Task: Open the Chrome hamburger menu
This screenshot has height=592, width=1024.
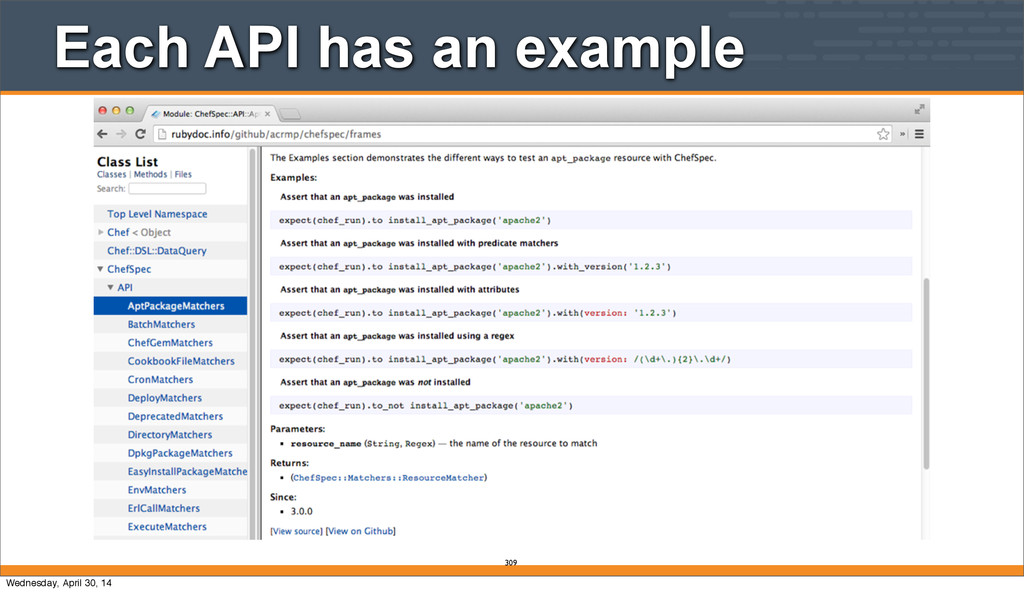Action: [919, 134]
